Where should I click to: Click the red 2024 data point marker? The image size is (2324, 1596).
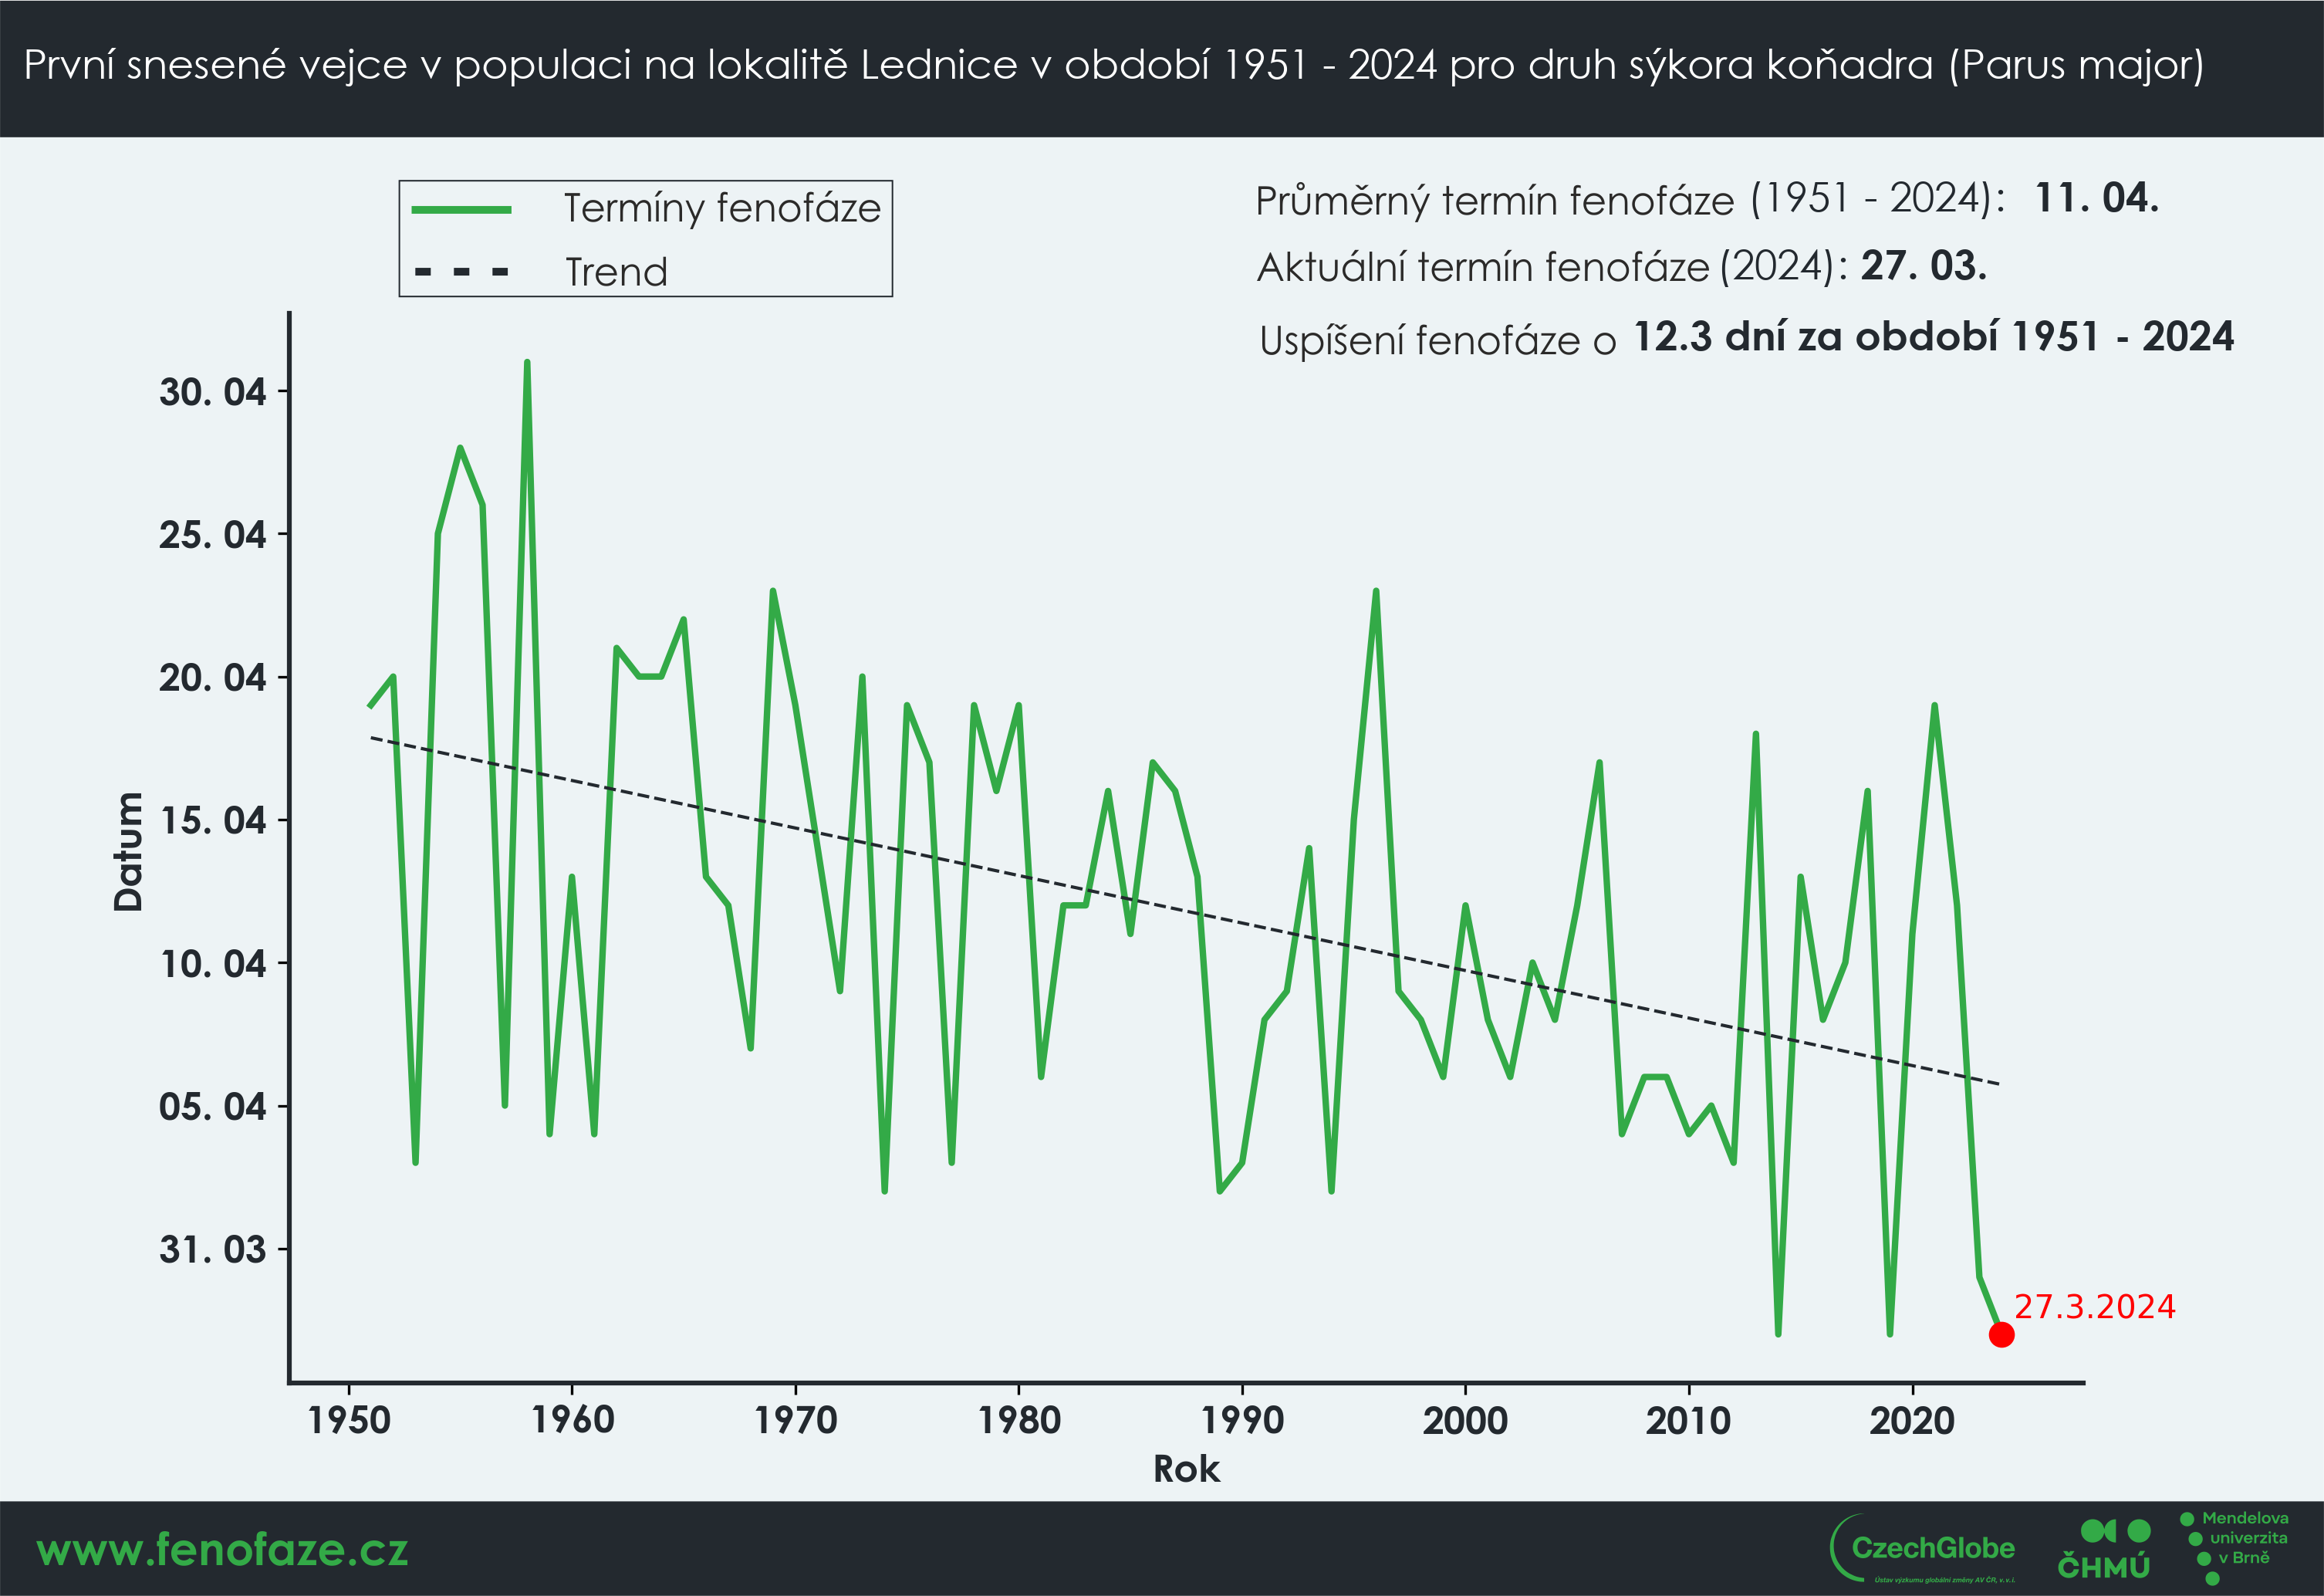(2001, 1334)
